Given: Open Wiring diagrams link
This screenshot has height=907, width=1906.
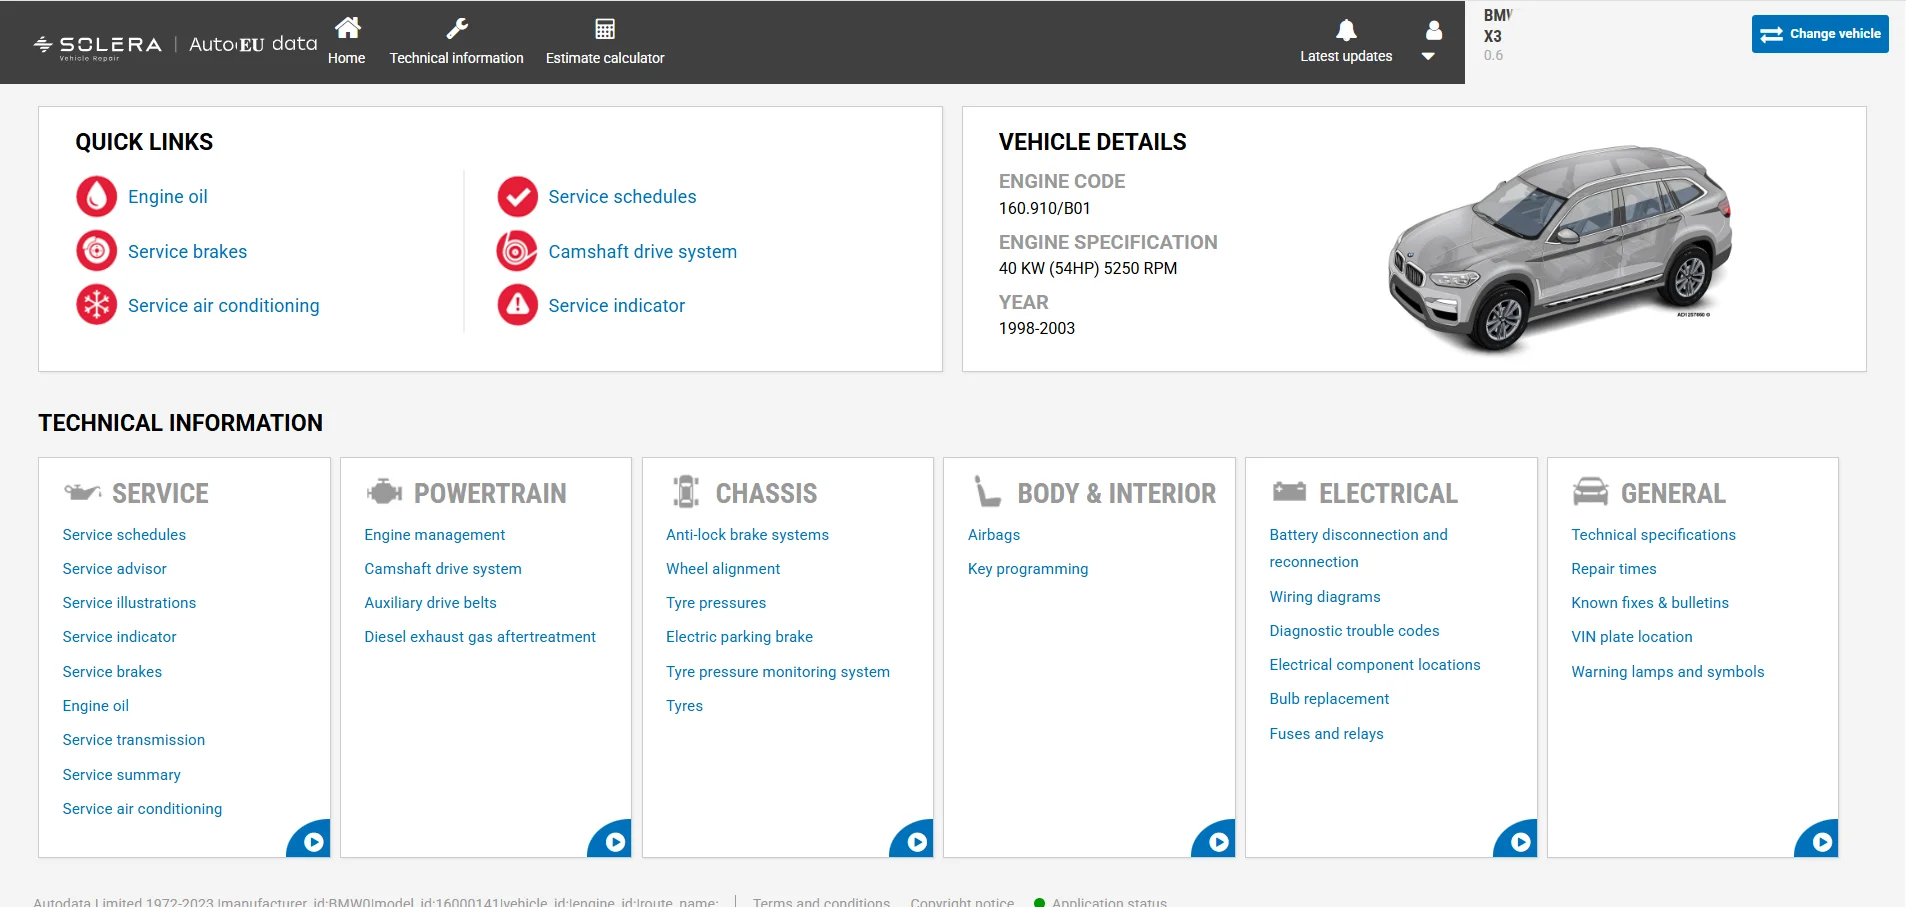Looking at the screenshot, I should [1325, 597].
